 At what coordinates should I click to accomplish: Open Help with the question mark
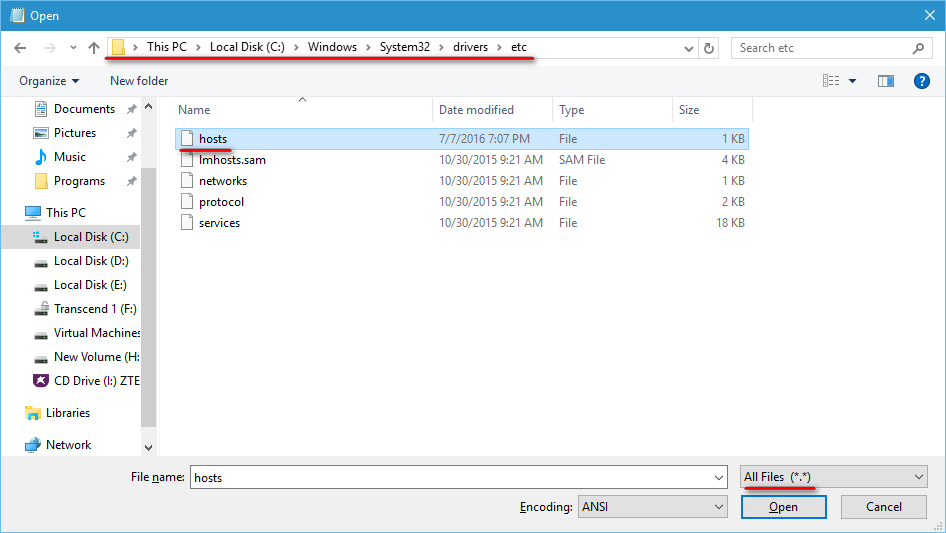pos(921,81)
